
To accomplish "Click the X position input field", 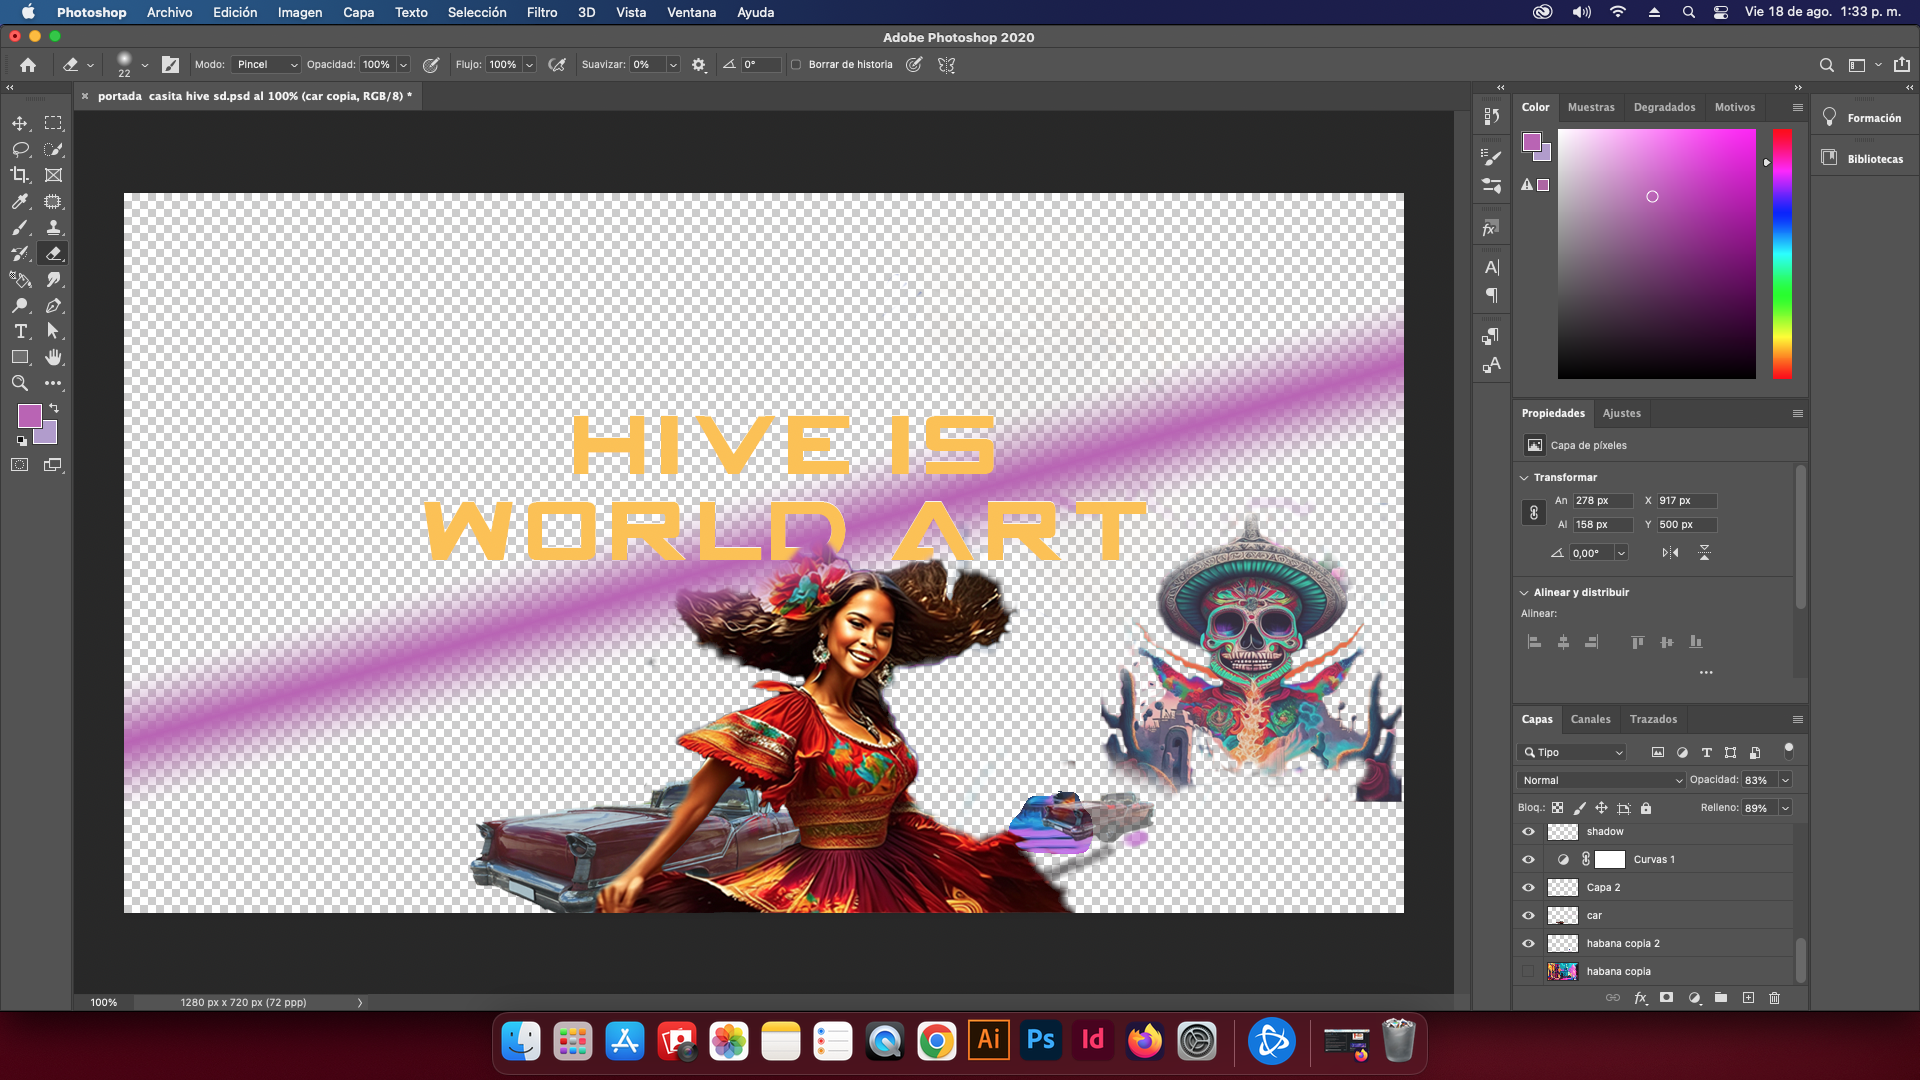I will click(1686, 501).
